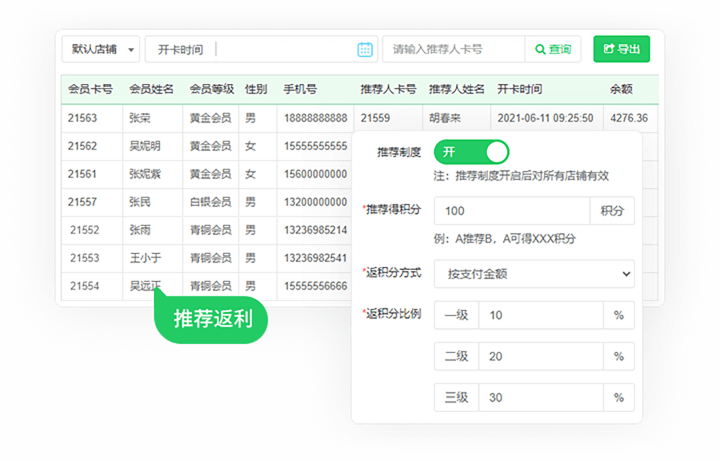Image resolution: width=720 pixels, height=461 pixels.
Task: Click phone number 13236985214
Action: (x=315, y=230)
